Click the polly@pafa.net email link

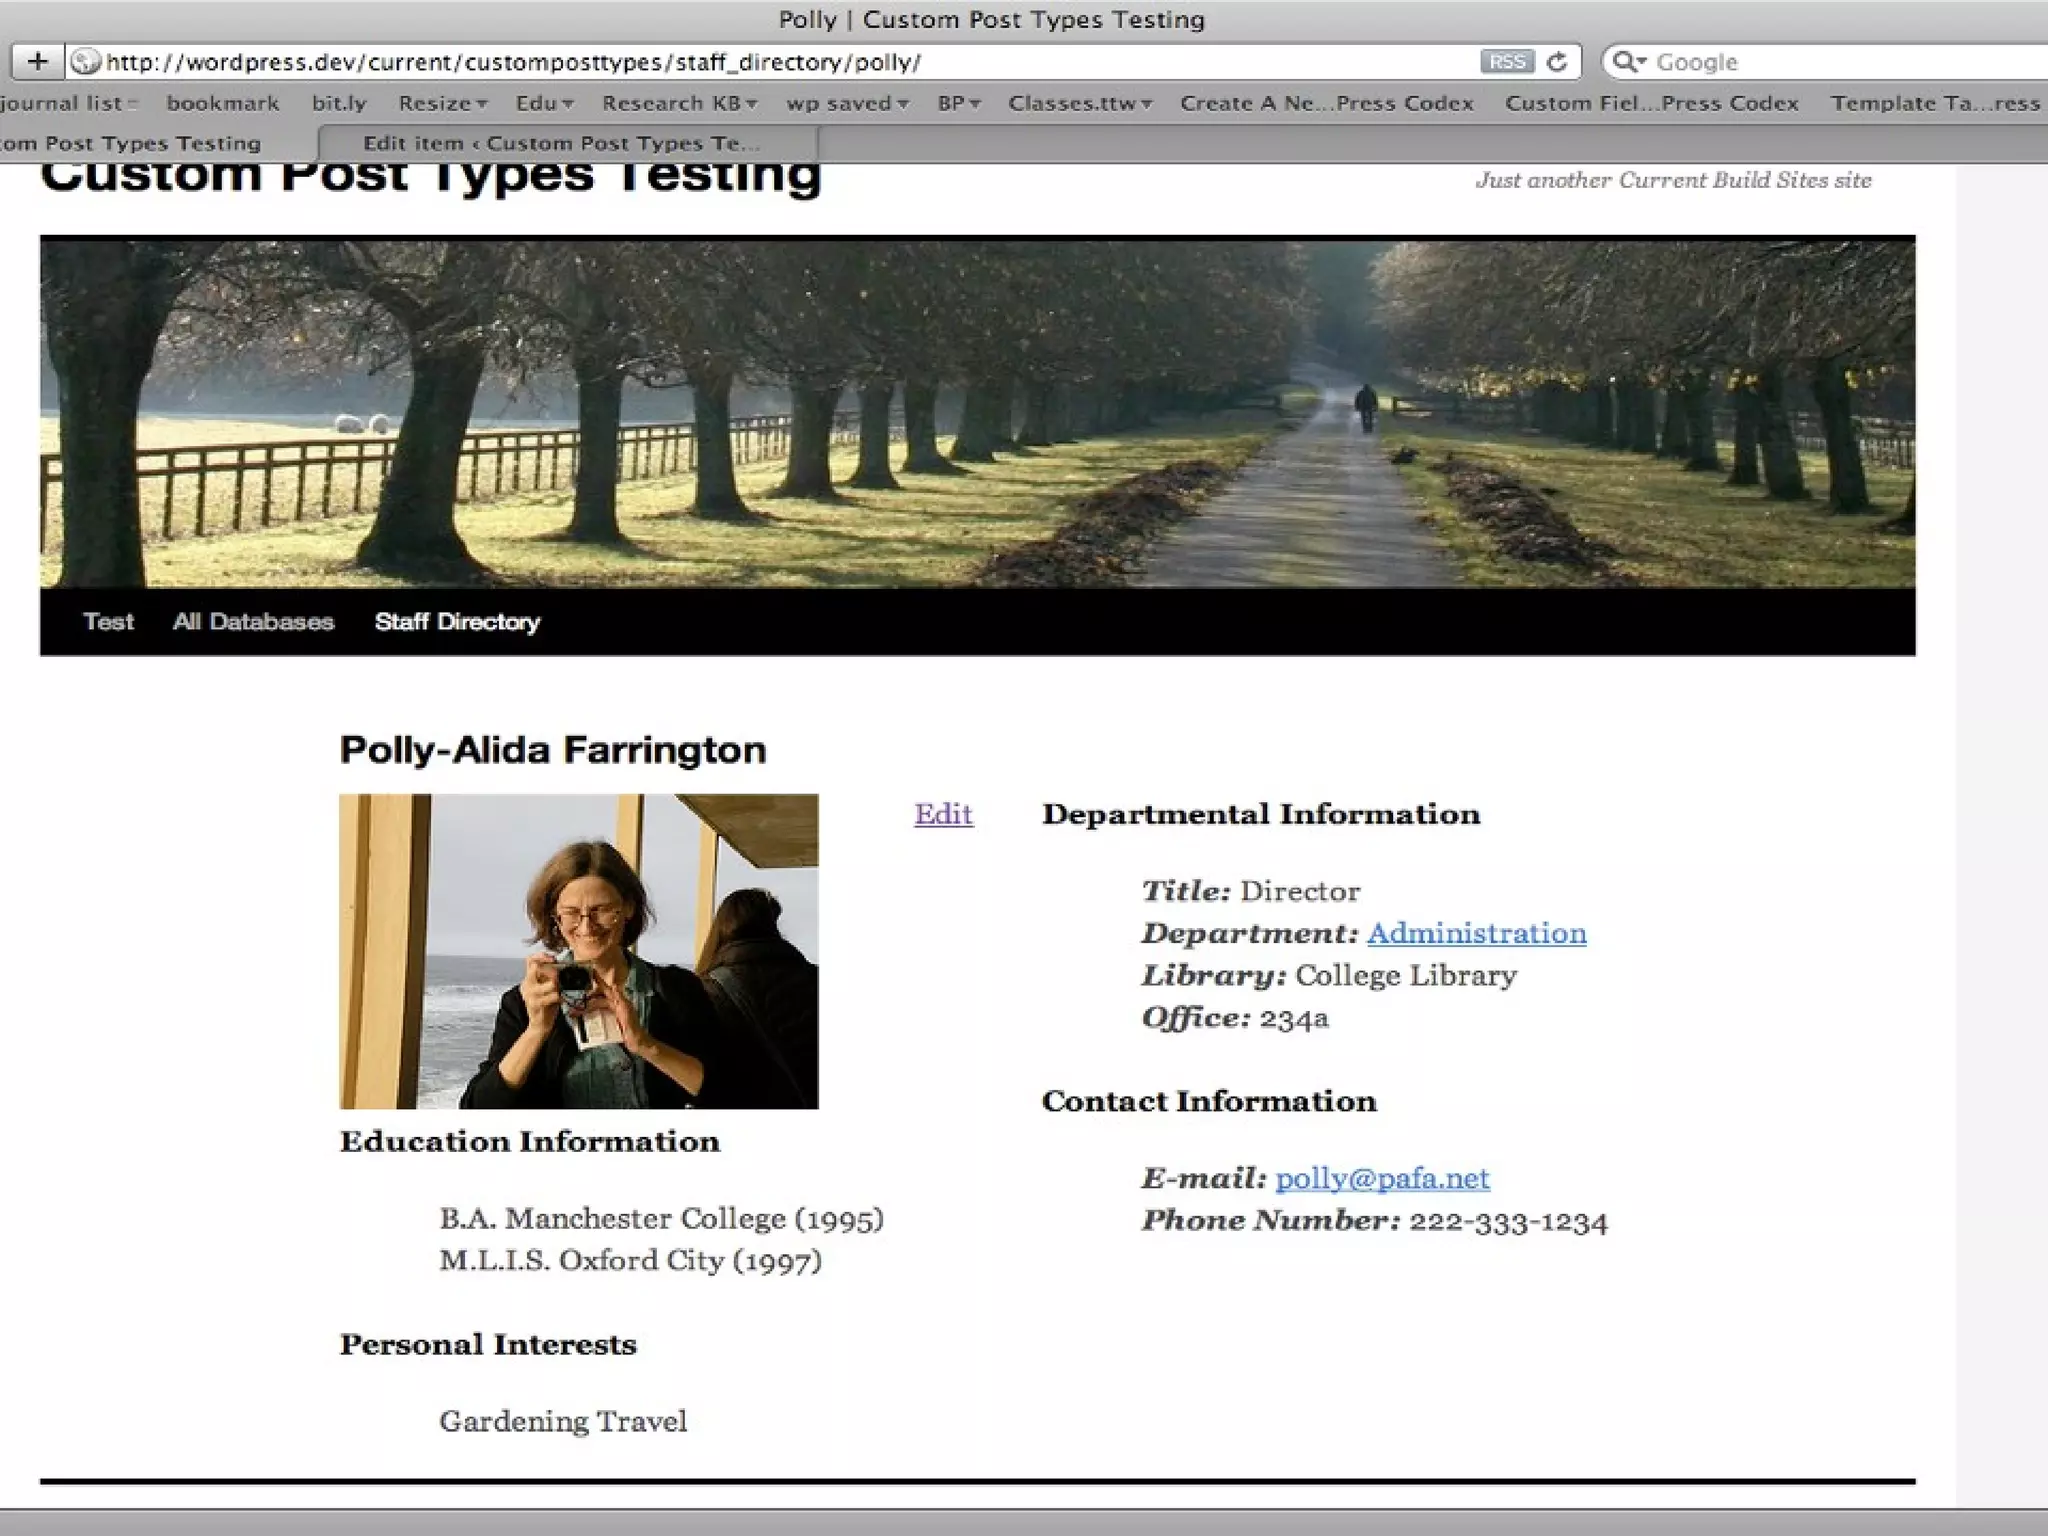pos(1382,1178)
